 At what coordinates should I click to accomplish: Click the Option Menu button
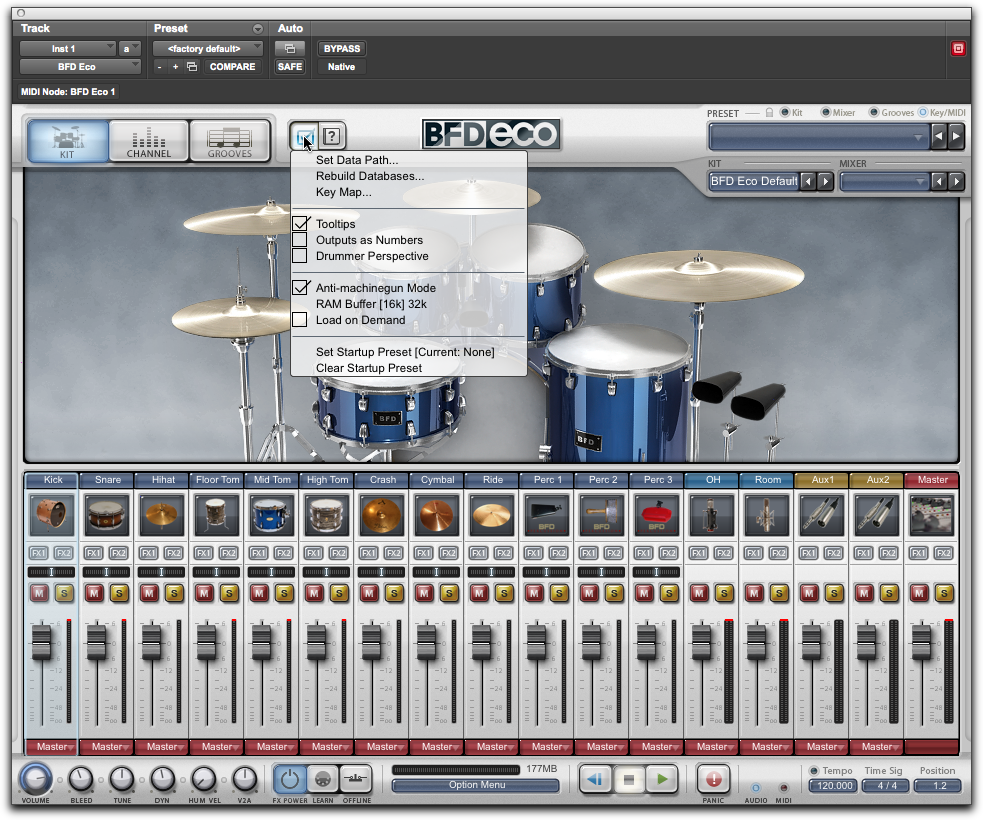(476, 785)
